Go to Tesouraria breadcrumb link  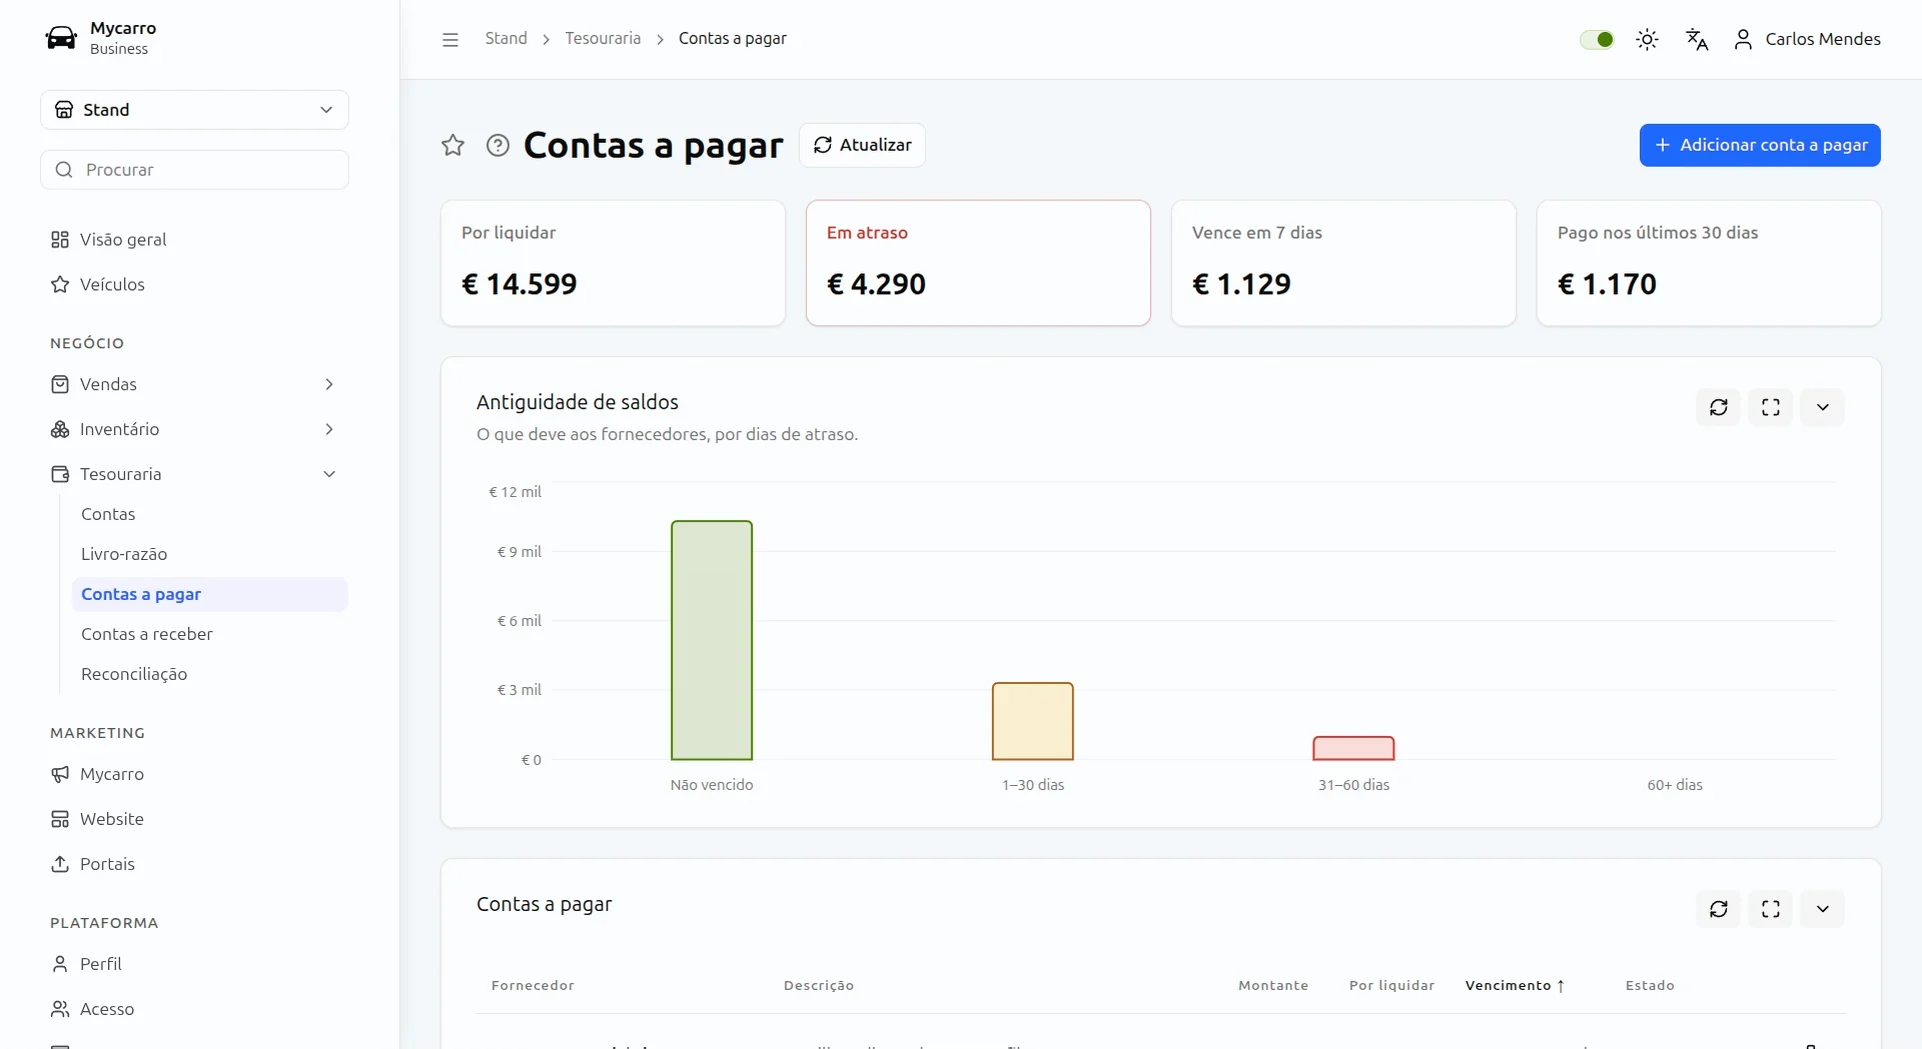(x=603, y=38)
